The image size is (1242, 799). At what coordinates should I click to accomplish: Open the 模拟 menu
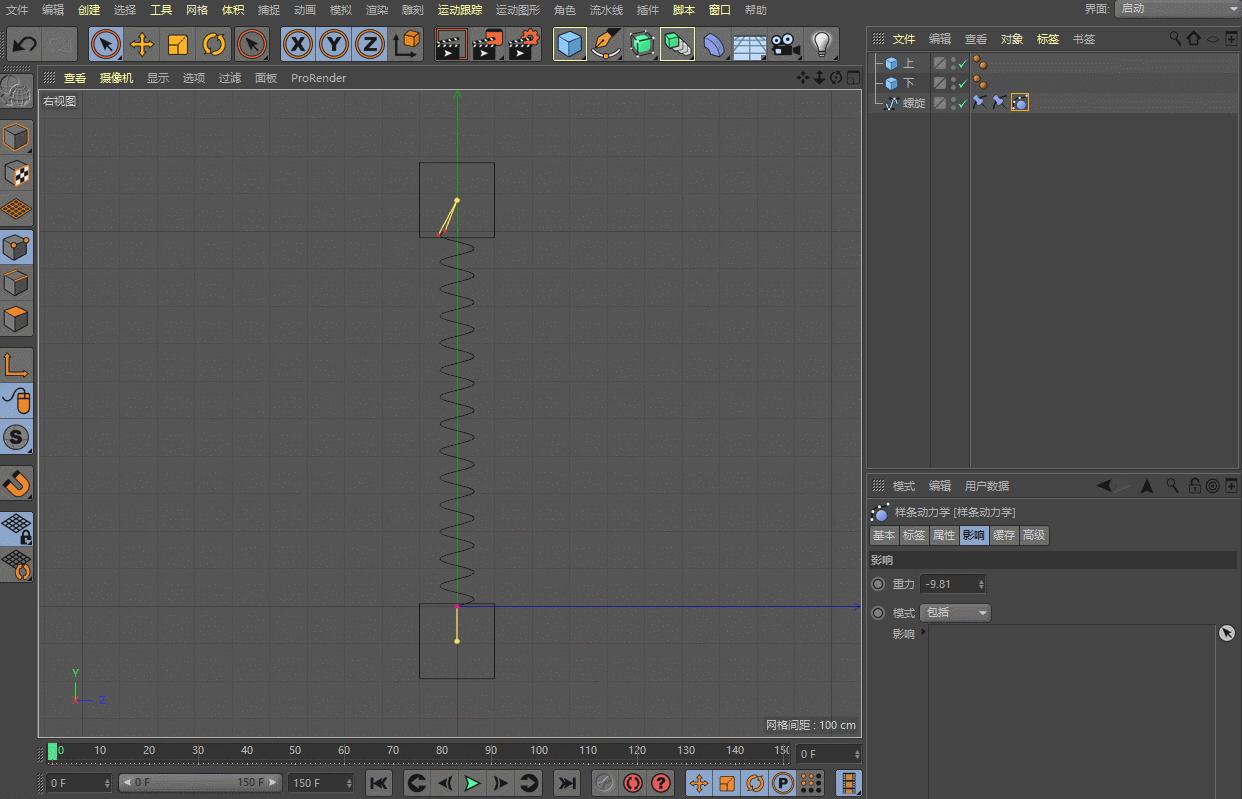(339, 9)
